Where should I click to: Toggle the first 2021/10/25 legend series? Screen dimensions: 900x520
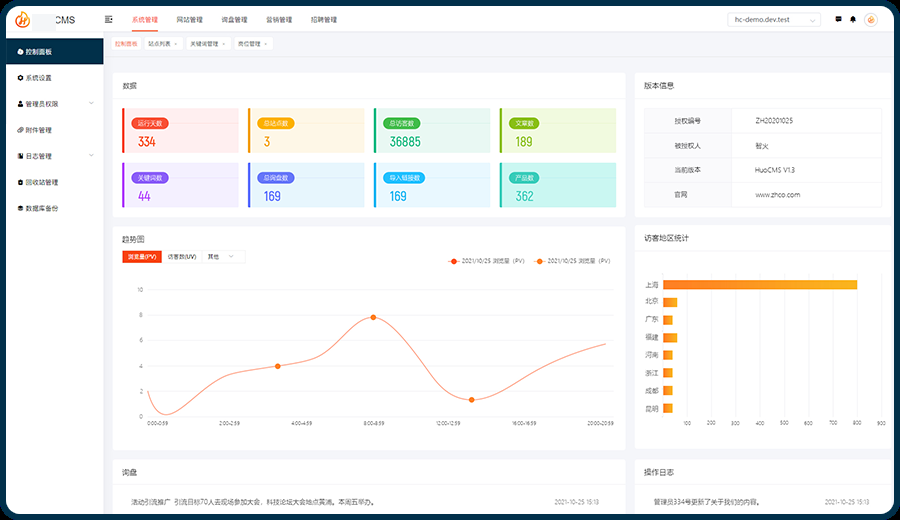coord(487,261)
